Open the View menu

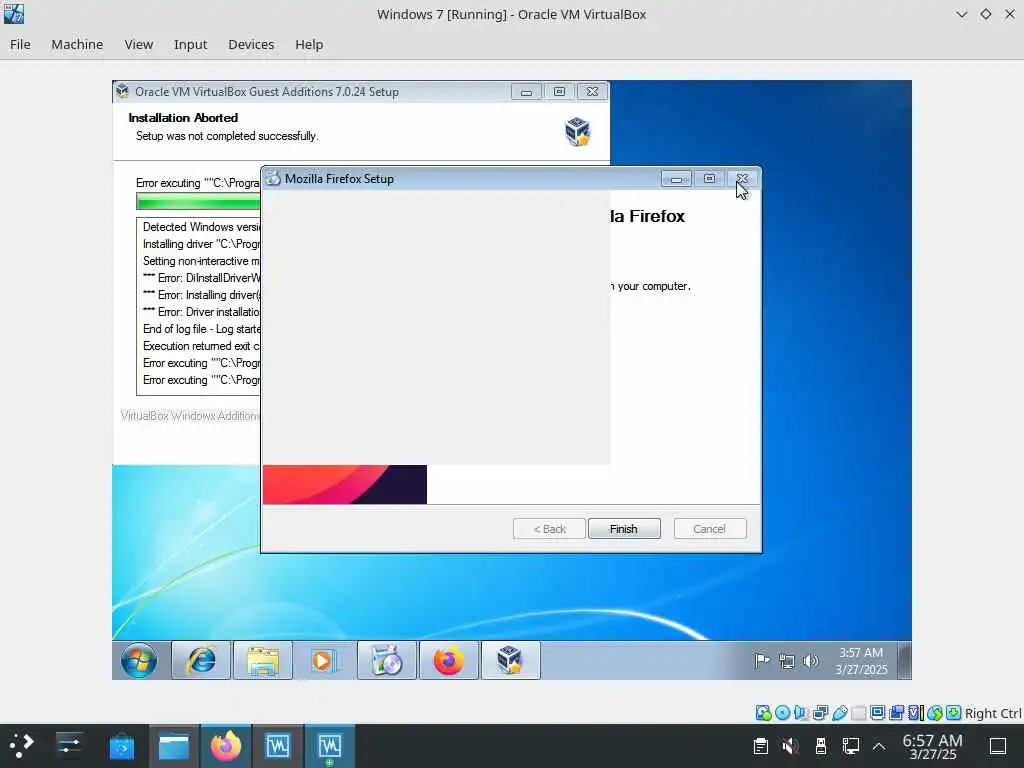138,44
